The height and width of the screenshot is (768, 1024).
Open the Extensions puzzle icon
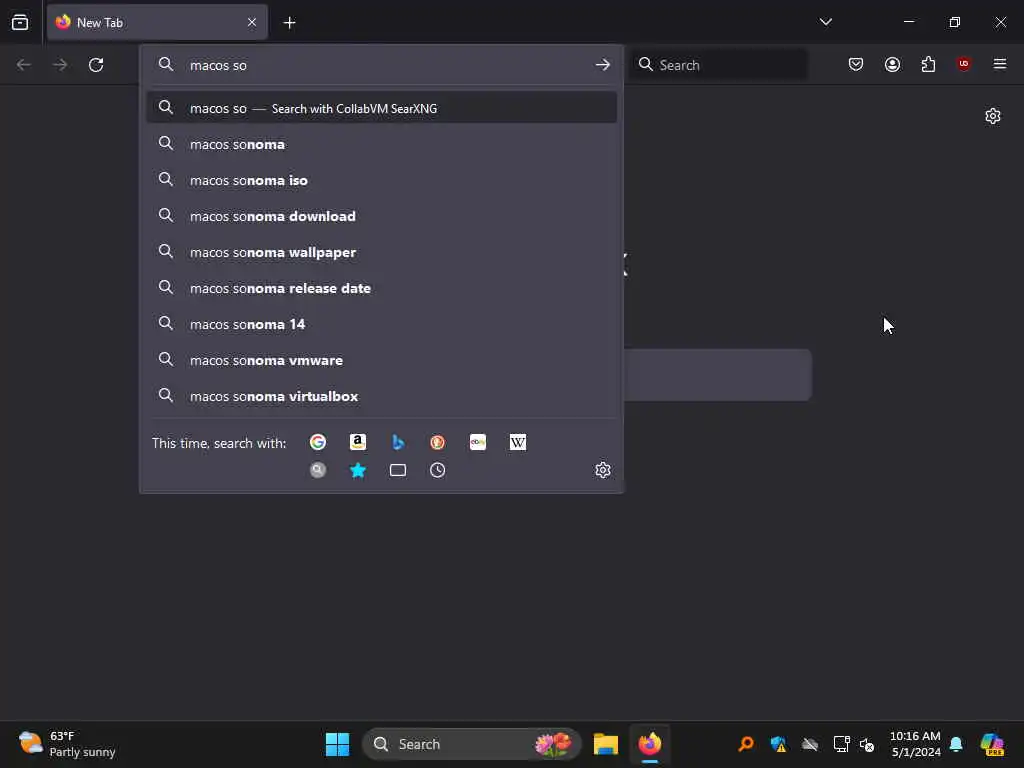[x=928, y=64]
